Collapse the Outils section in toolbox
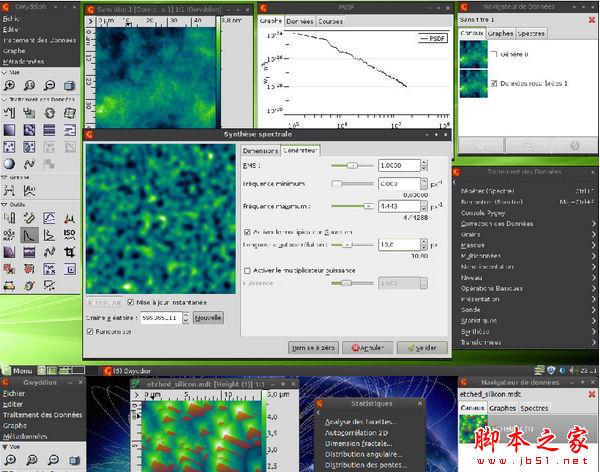The image size is (600, 472). tap(6, 204)
